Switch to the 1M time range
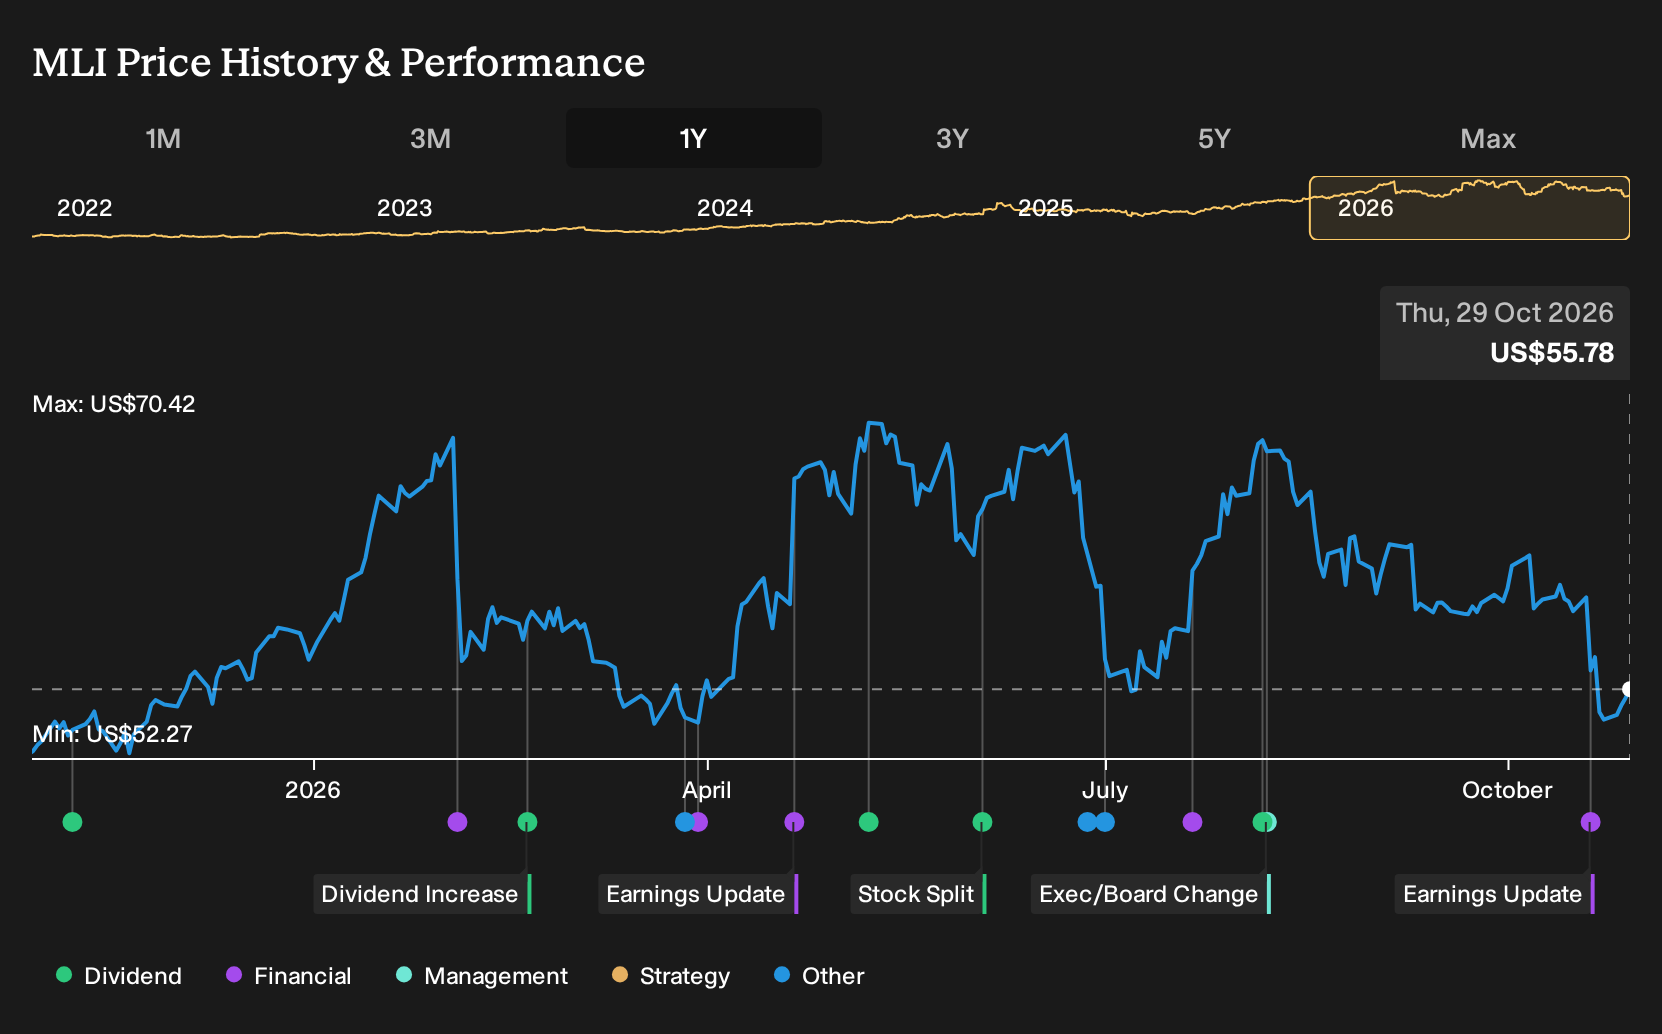 163,138
